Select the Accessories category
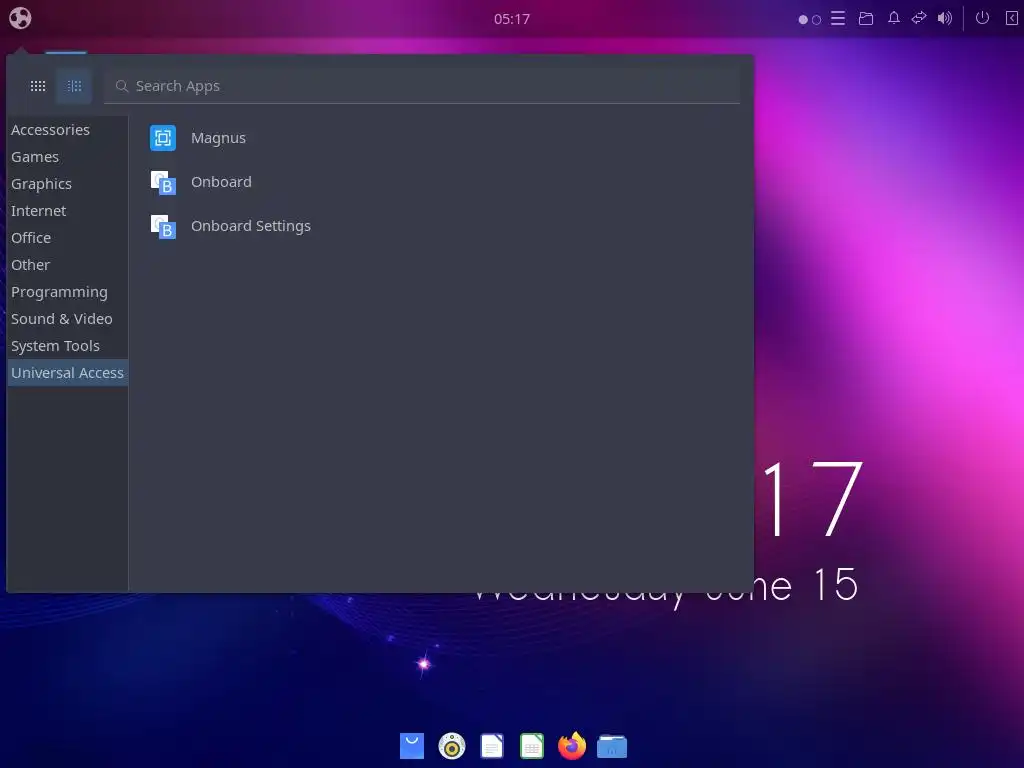 (67, 130)
